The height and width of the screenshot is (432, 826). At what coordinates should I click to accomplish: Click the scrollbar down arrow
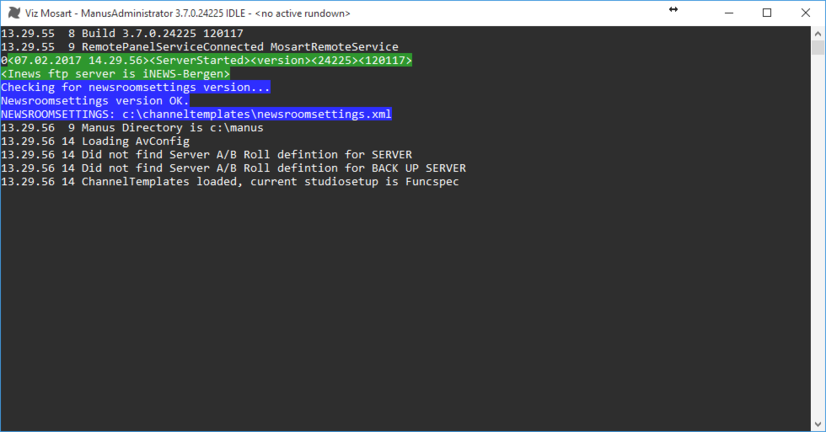tap(816, 423)
